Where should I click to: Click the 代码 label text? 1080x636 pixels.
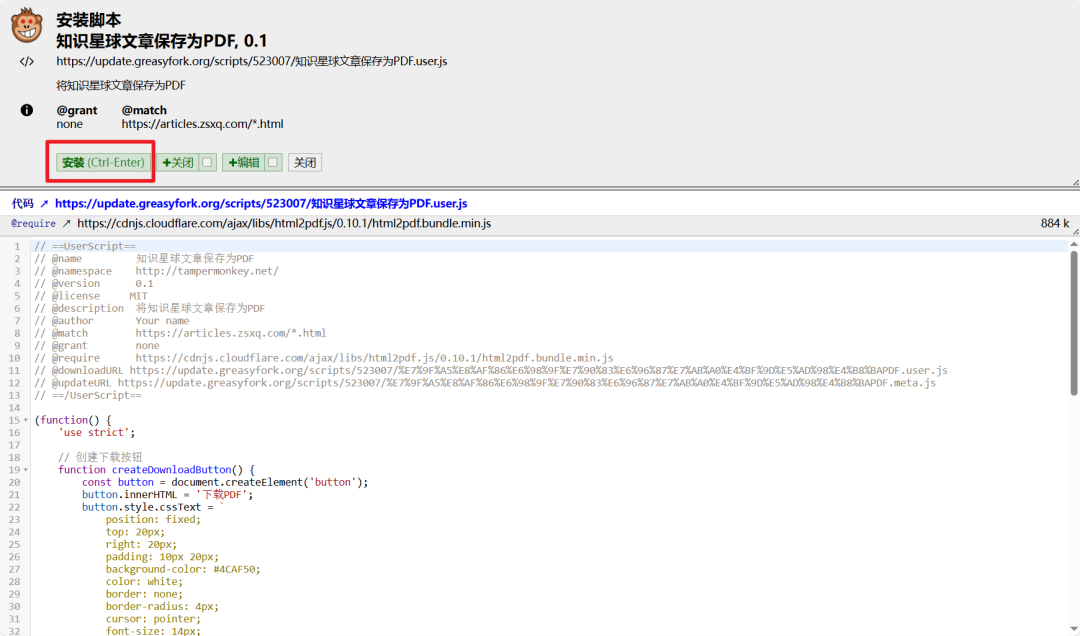point(23,204)
